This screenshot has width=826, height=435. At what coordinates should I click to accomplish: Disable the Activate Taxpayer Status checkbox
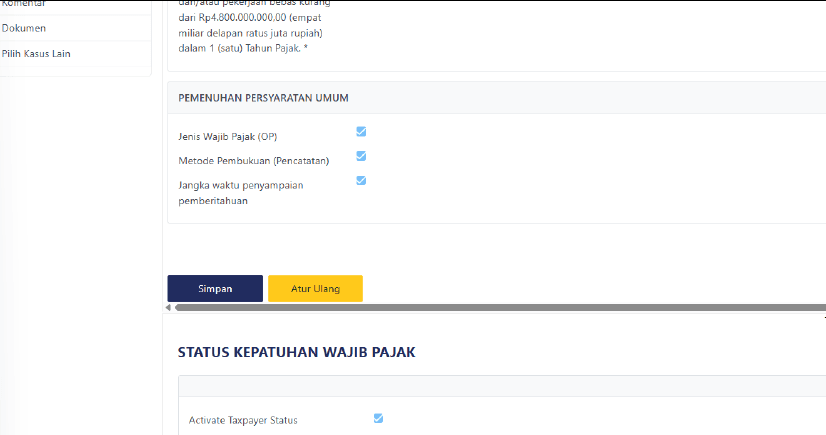pos(378,418)
